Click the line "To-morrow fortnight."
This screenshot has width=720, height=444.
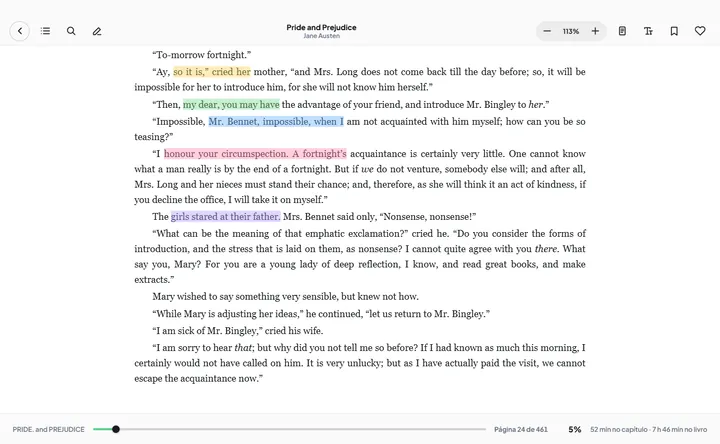202,55
